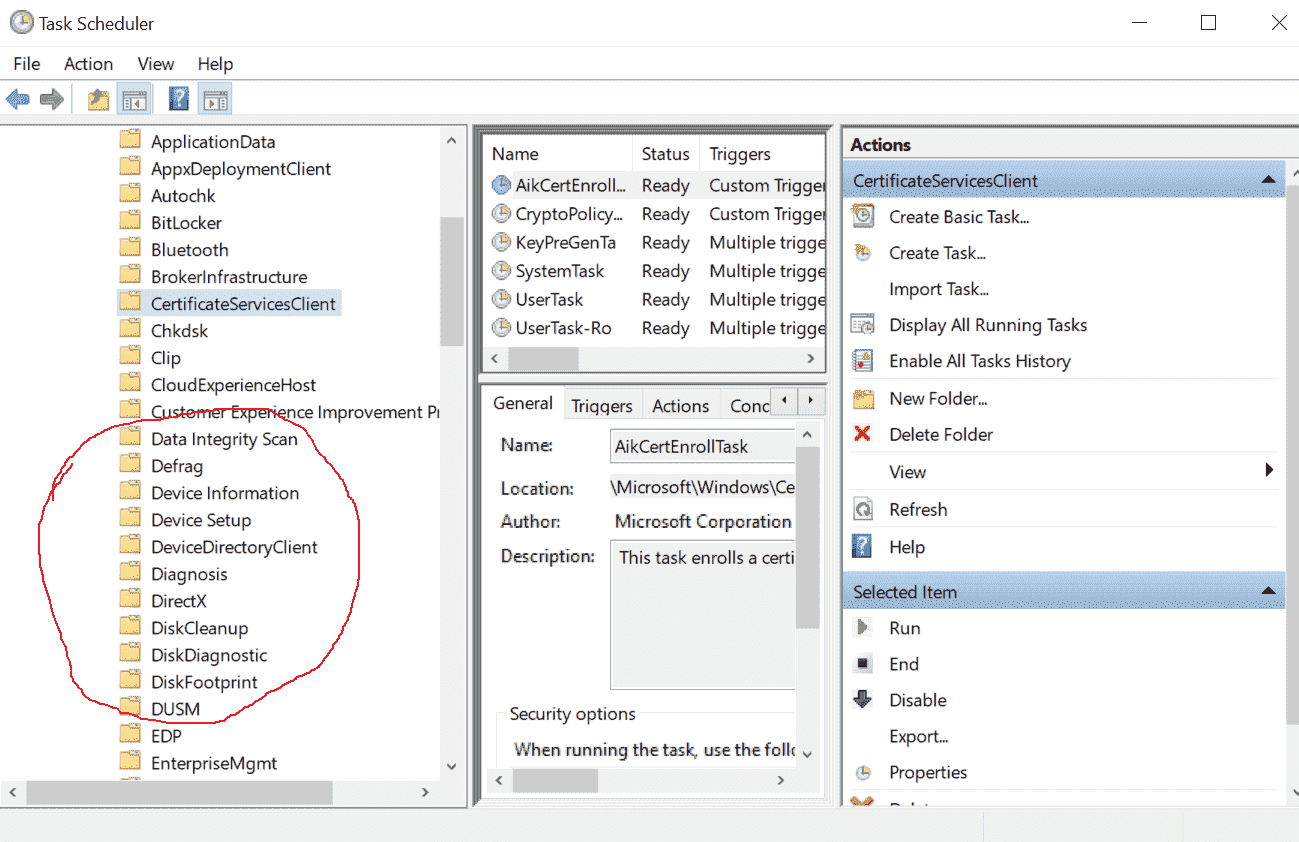Screen dimensions: 1299x842
Task: Click the KeyPreGenTa task clock icon
Action: coord(501,242)
